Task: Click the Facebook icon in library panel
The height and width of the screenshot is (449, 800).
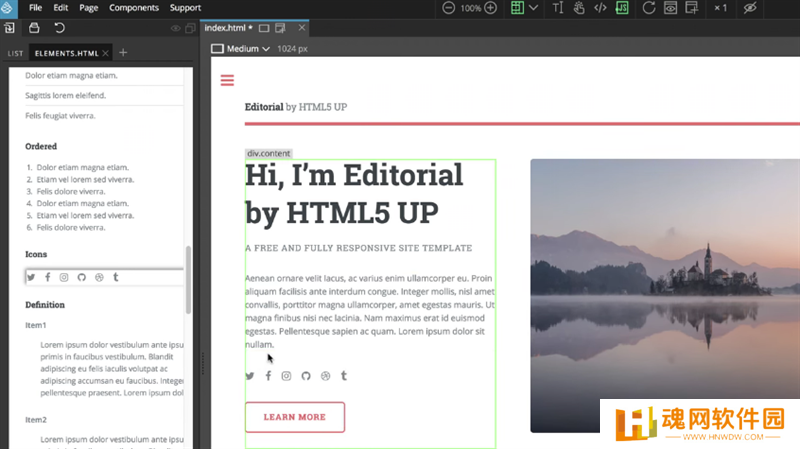Action: click(47, 277)
